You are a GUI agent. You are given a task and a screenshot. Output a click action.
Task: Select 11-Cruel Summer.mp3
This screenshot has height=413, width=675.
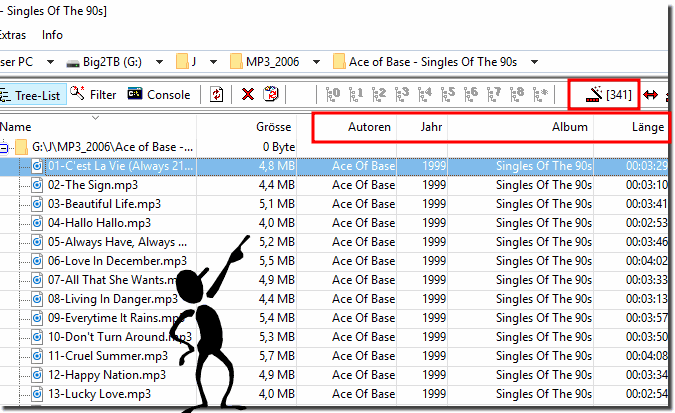pos(108,356)
